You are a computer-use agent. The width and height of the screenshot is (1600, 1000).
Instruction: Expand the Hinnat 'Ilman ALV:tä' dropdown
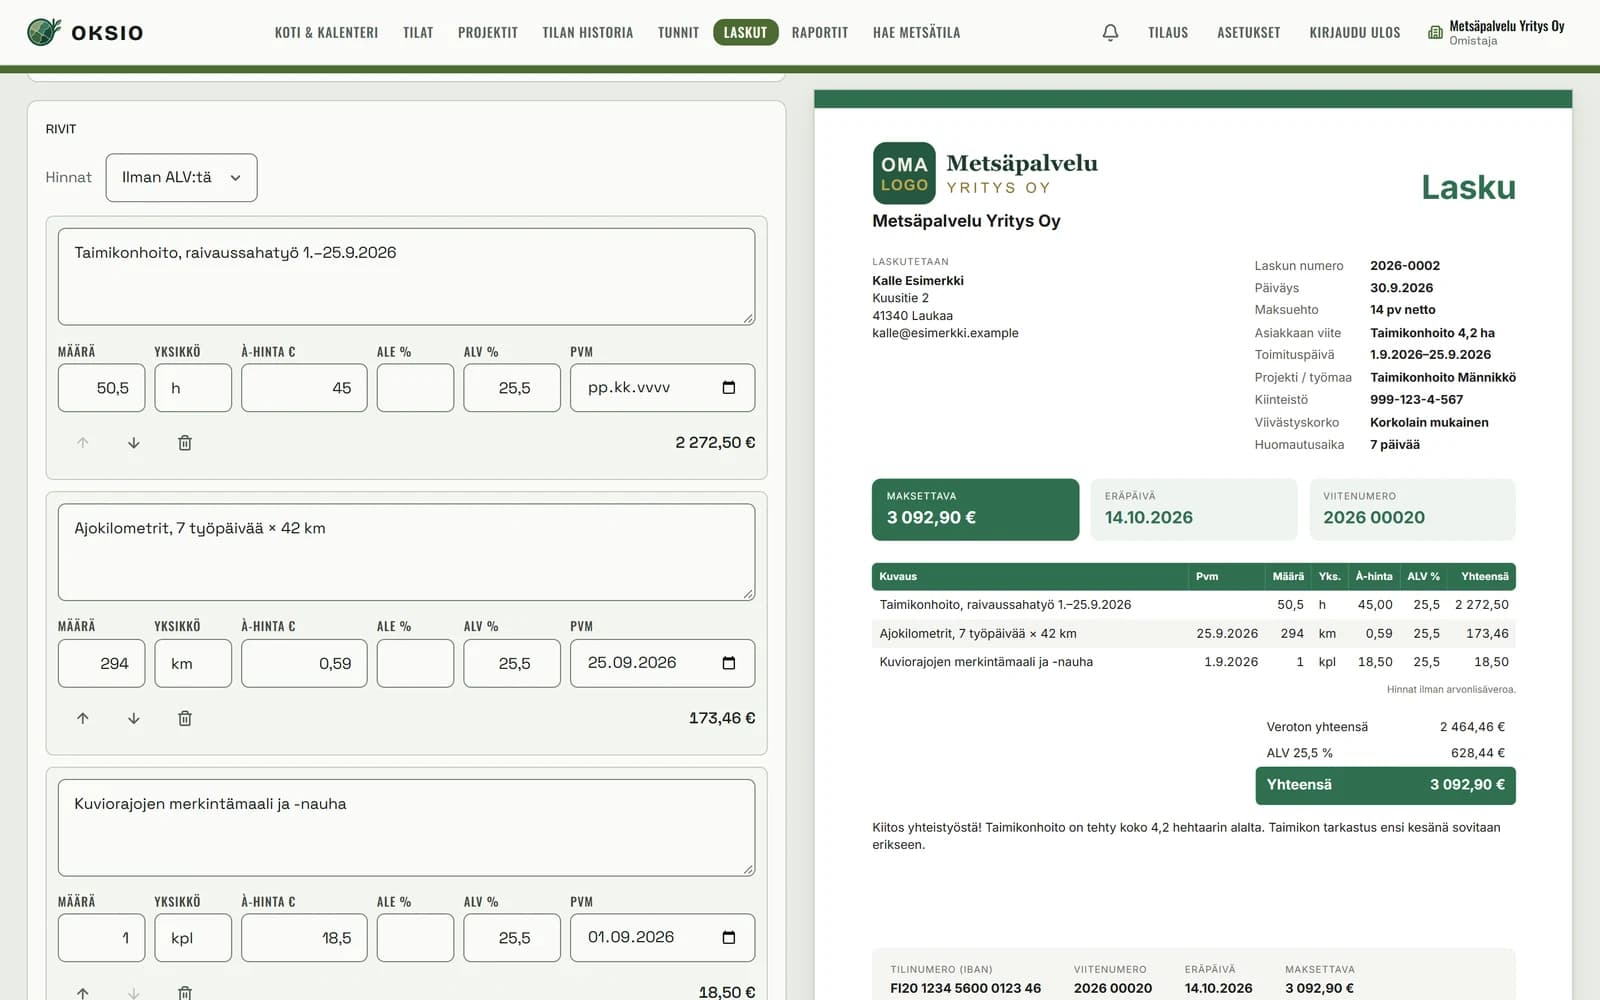181,177
